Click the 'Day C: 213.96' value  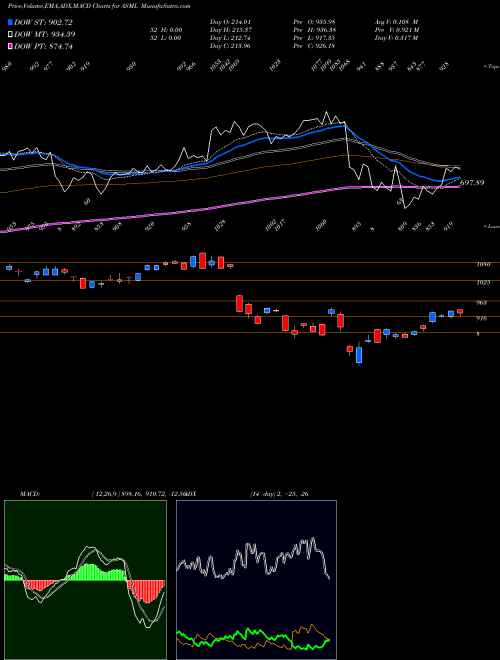pyautogui.click(x=230, y=46)
